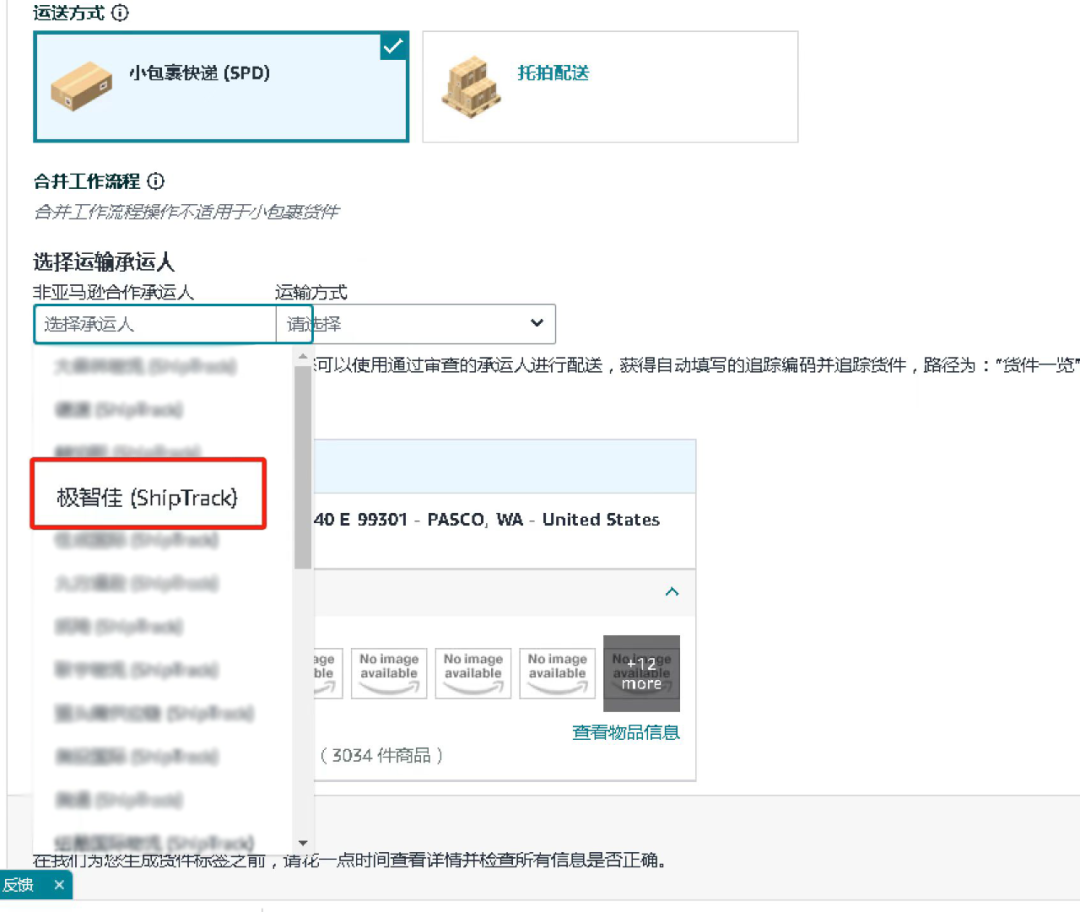Image resolution: width=1080 pixels, height=912 pixels.
Task: Open the +12 more product thumbnails tile
Action: click(x=641, y=673)
